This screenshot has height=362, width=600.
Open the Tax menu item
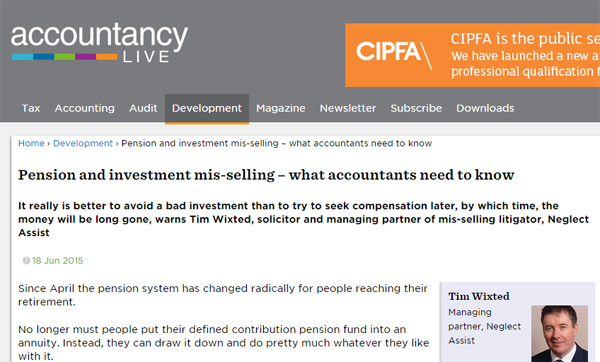31,108
